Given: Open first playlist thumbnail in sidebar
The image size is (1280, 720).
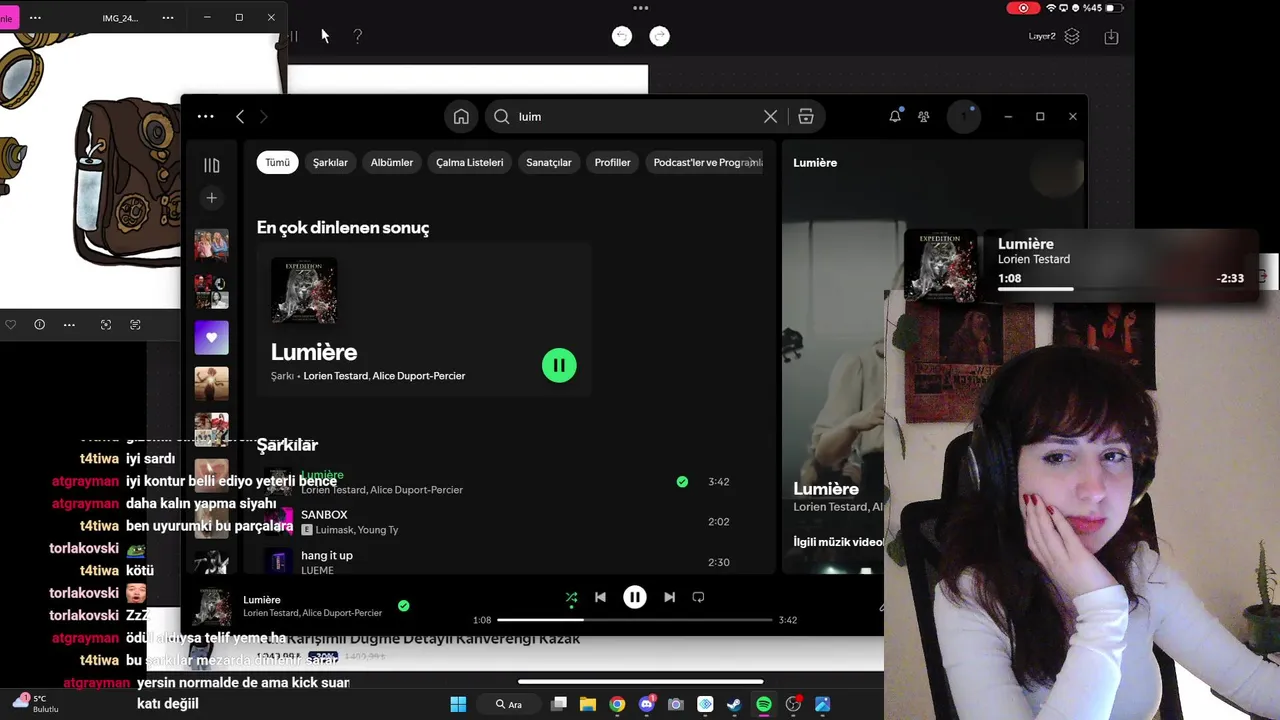Looking at the screenshot, I should (211, 245).
